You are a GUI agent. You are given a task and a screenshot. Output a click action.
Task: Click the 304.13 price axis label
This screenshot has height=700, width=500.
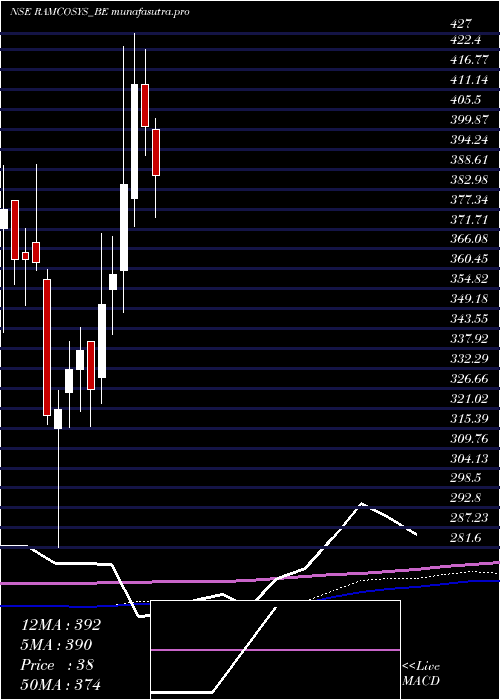(468, 458)
